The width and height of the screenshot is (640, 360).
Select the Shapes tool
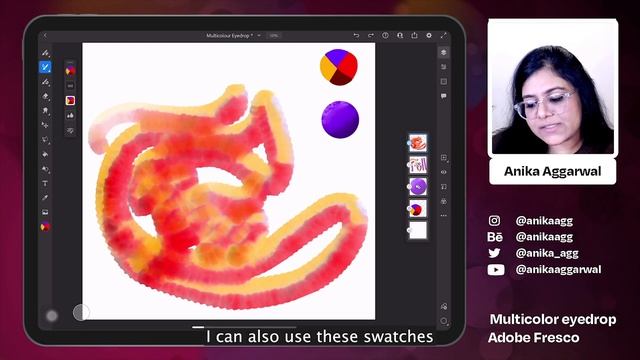pyautogui.click(x=45, y=169)
